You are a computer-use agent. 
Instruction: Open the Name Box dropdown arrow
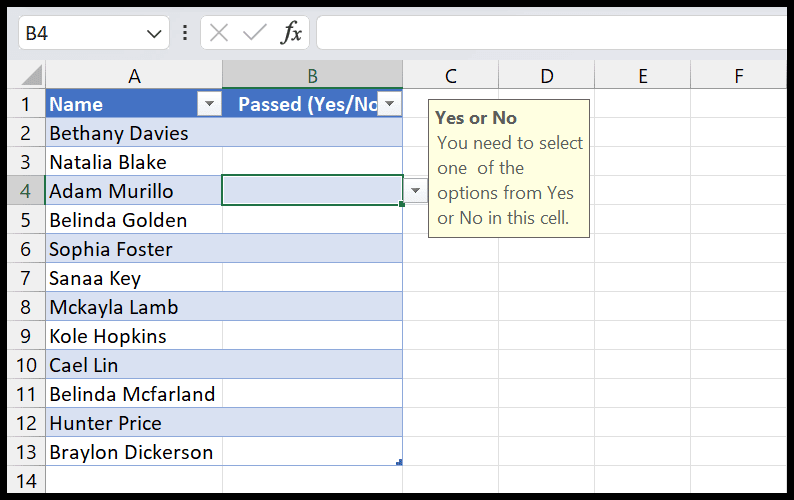155,33
